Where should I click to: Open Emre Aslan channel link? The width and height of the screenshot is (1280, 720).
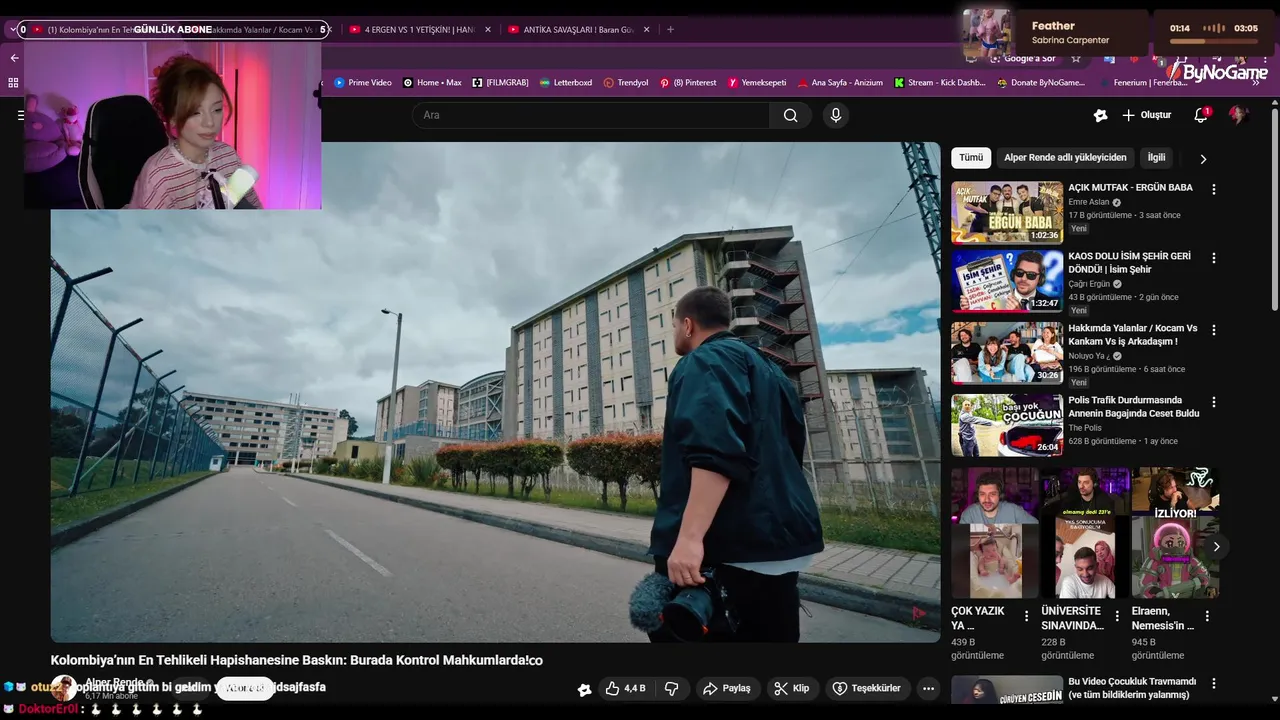click(1089, 202)
